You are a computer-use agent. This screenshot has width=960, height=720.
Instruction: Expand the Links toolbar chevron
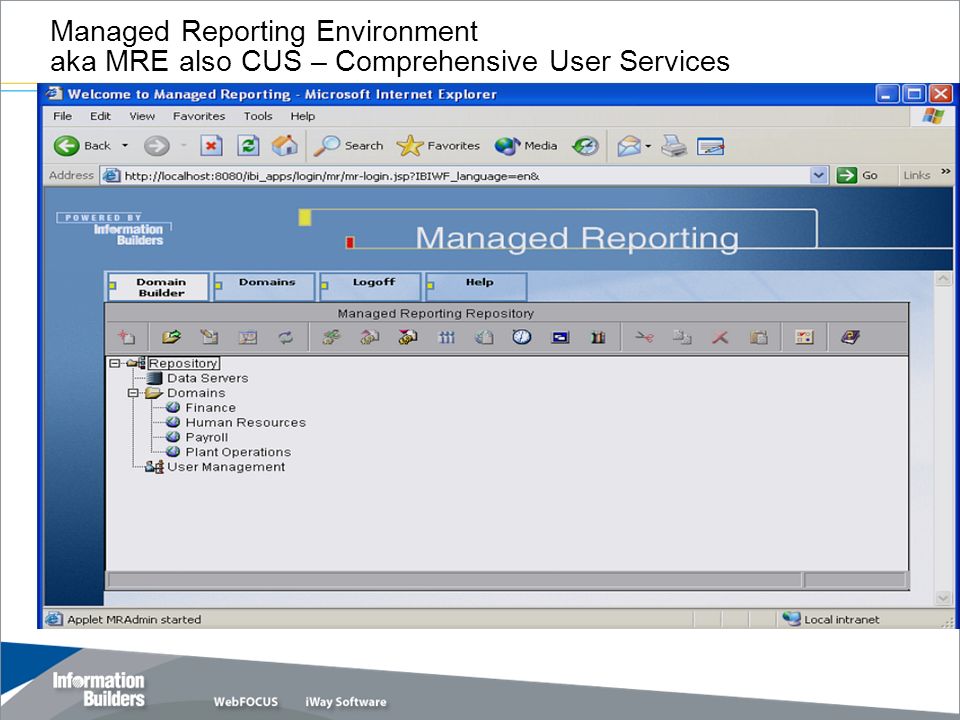[945, 171]
